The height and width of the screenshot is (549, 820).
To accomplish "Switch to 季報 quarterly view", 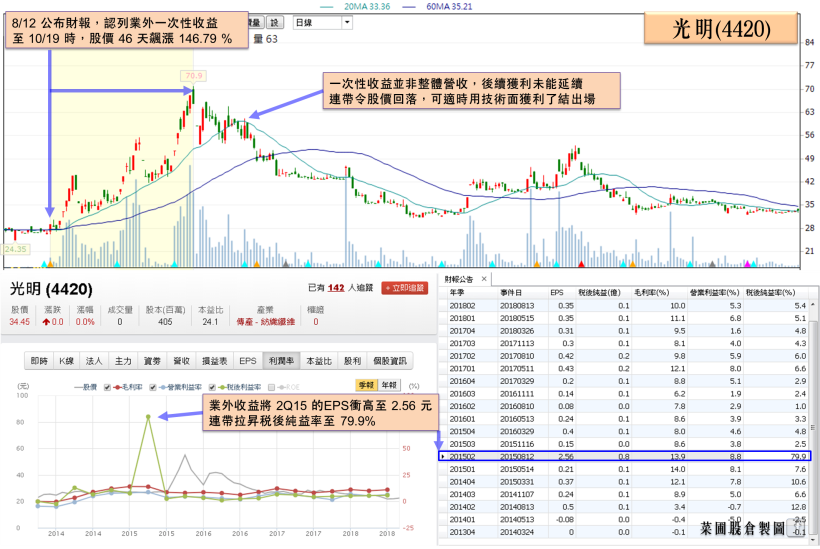I will 366,385.
